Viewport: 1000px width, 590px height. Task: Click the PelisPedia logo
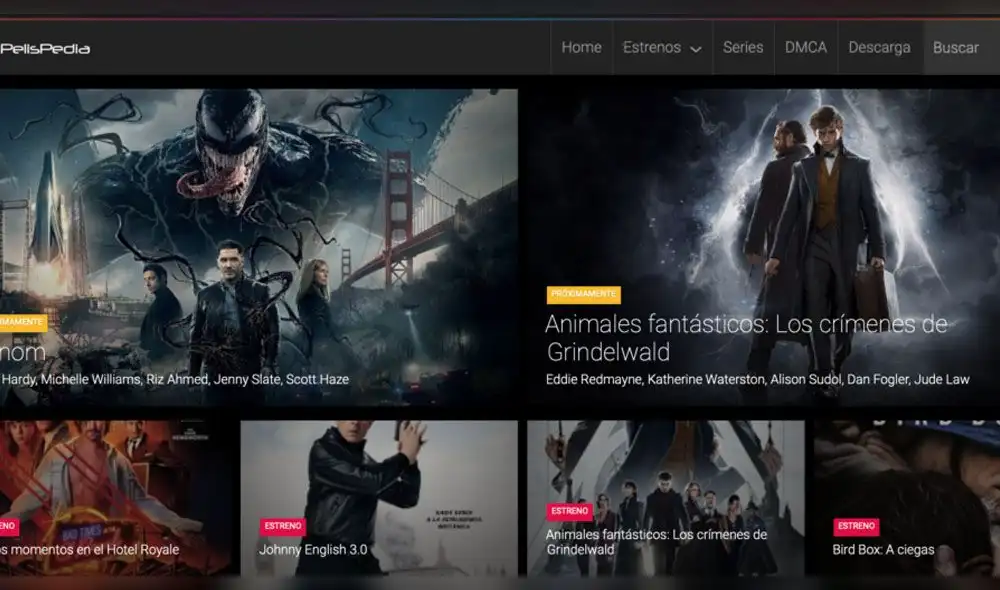[x=45, y=48]
